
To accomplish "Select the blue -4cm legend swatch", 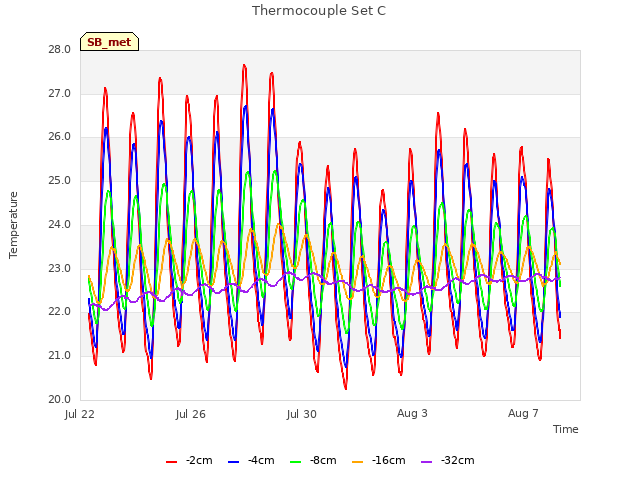I will click(x=233, y=462).
